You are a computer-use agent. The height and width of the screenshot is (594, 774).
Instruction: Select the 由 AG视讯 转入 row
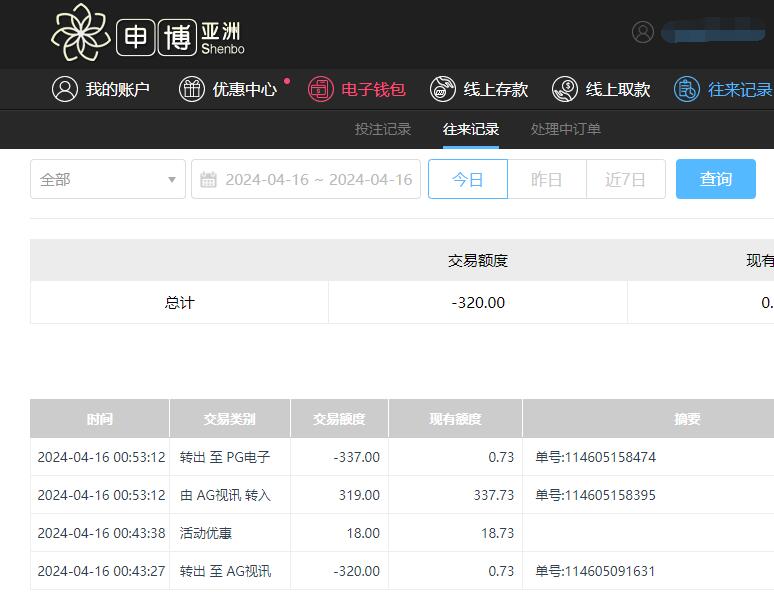point(402,495)
